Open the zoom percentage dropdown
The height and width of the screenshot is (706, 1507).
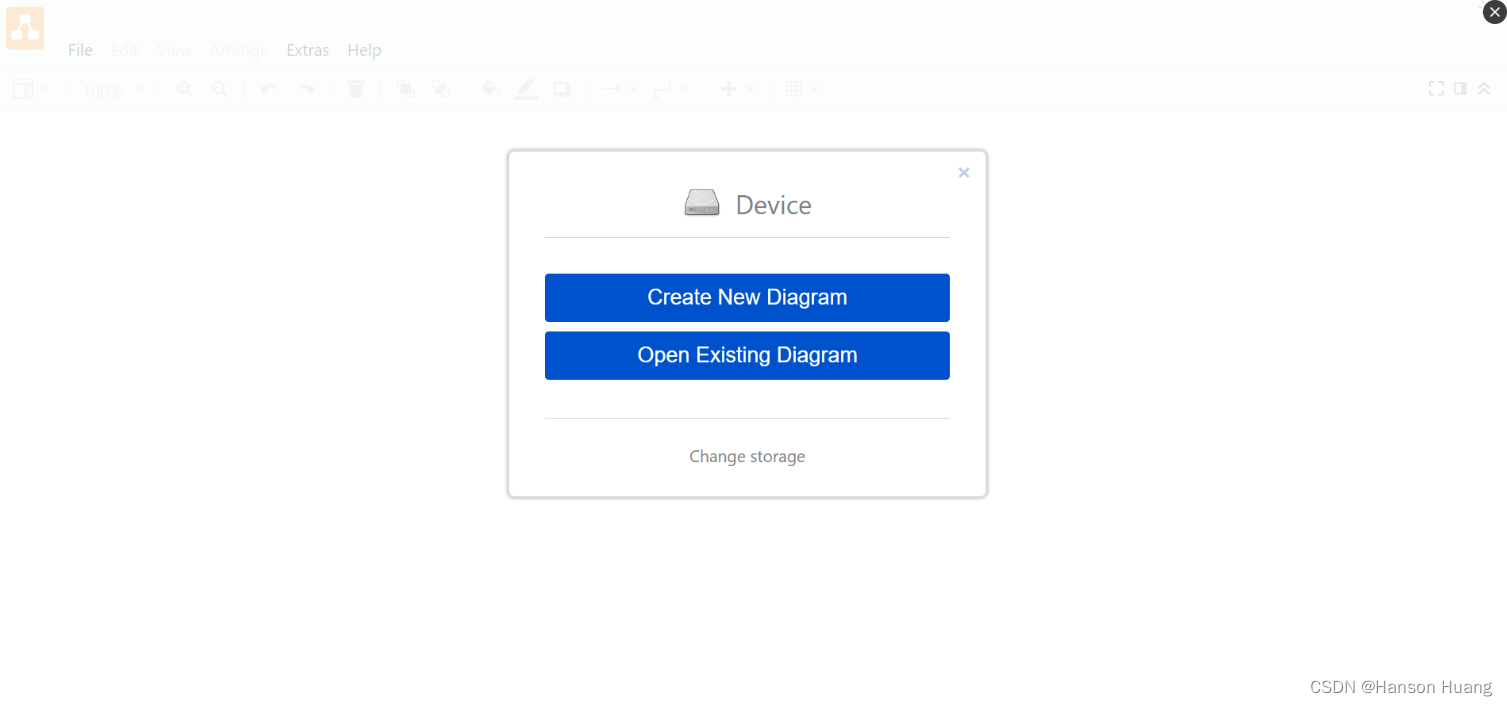click(110, 90)
